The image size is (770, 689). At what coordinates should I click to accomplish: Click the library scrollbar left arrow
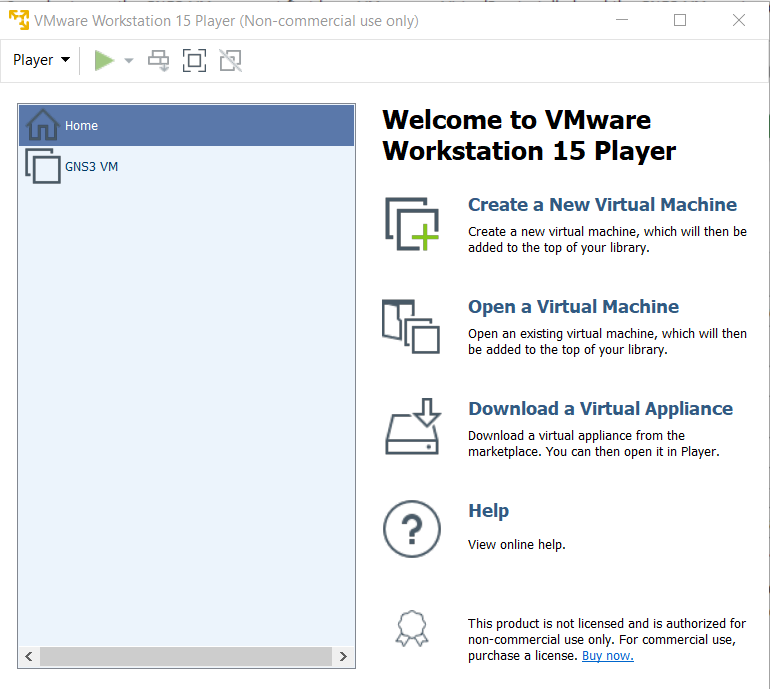29,657
